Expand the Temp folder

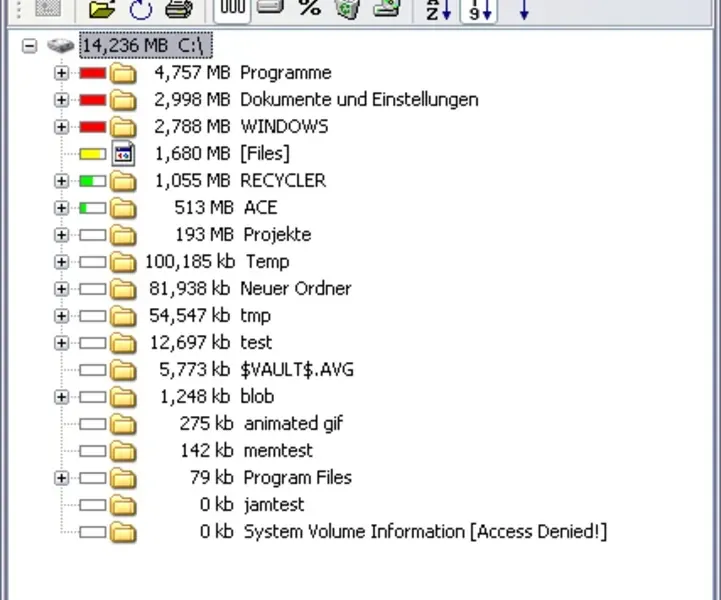coord(61,262)
